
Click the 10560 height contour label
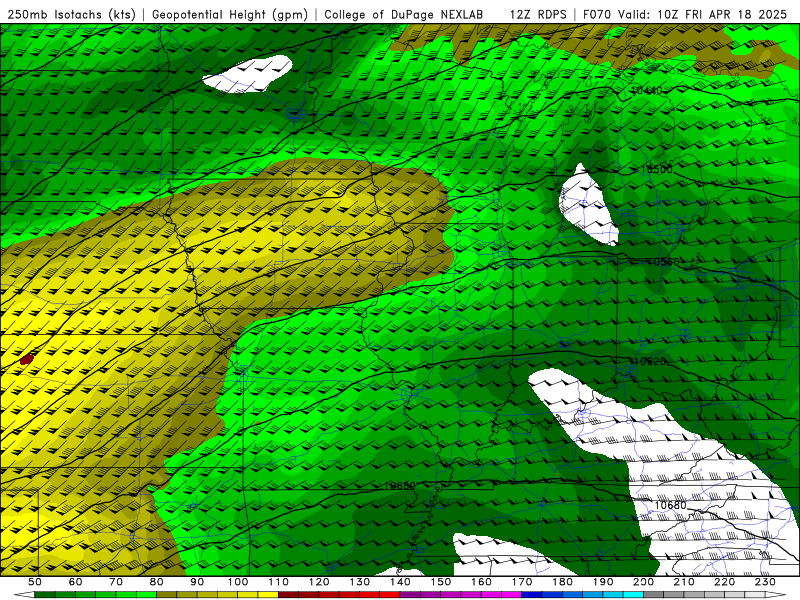(663, 262)
